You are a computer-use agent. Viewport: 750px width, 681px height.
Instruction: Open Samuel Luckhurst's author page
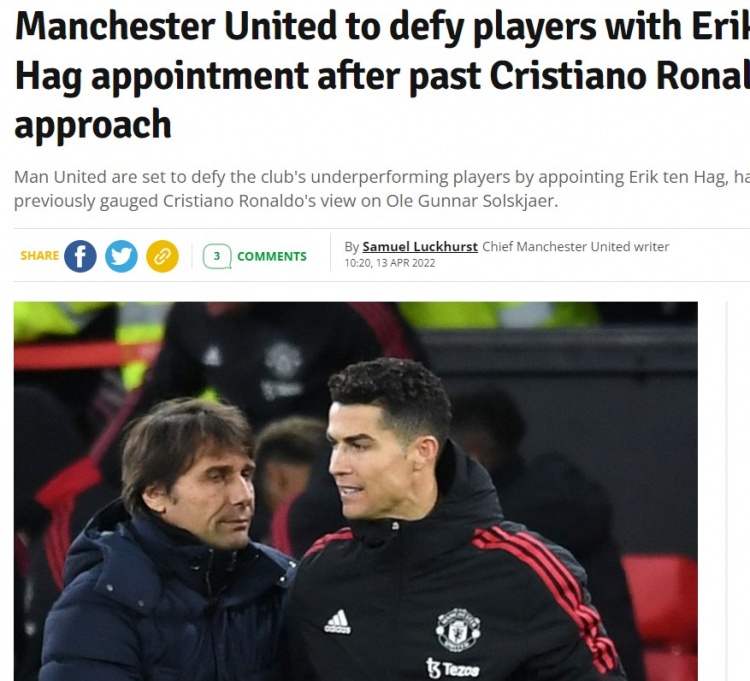420,247
